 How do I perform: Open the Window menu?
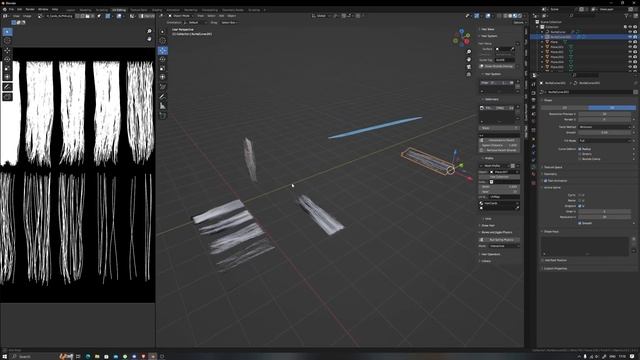pyautogui.click(x=43, y=9)
